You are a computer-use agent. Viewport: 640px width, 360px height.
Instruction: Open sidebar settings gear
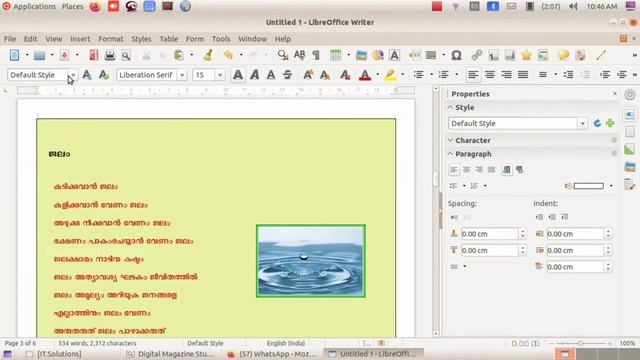tap(630, 95)
